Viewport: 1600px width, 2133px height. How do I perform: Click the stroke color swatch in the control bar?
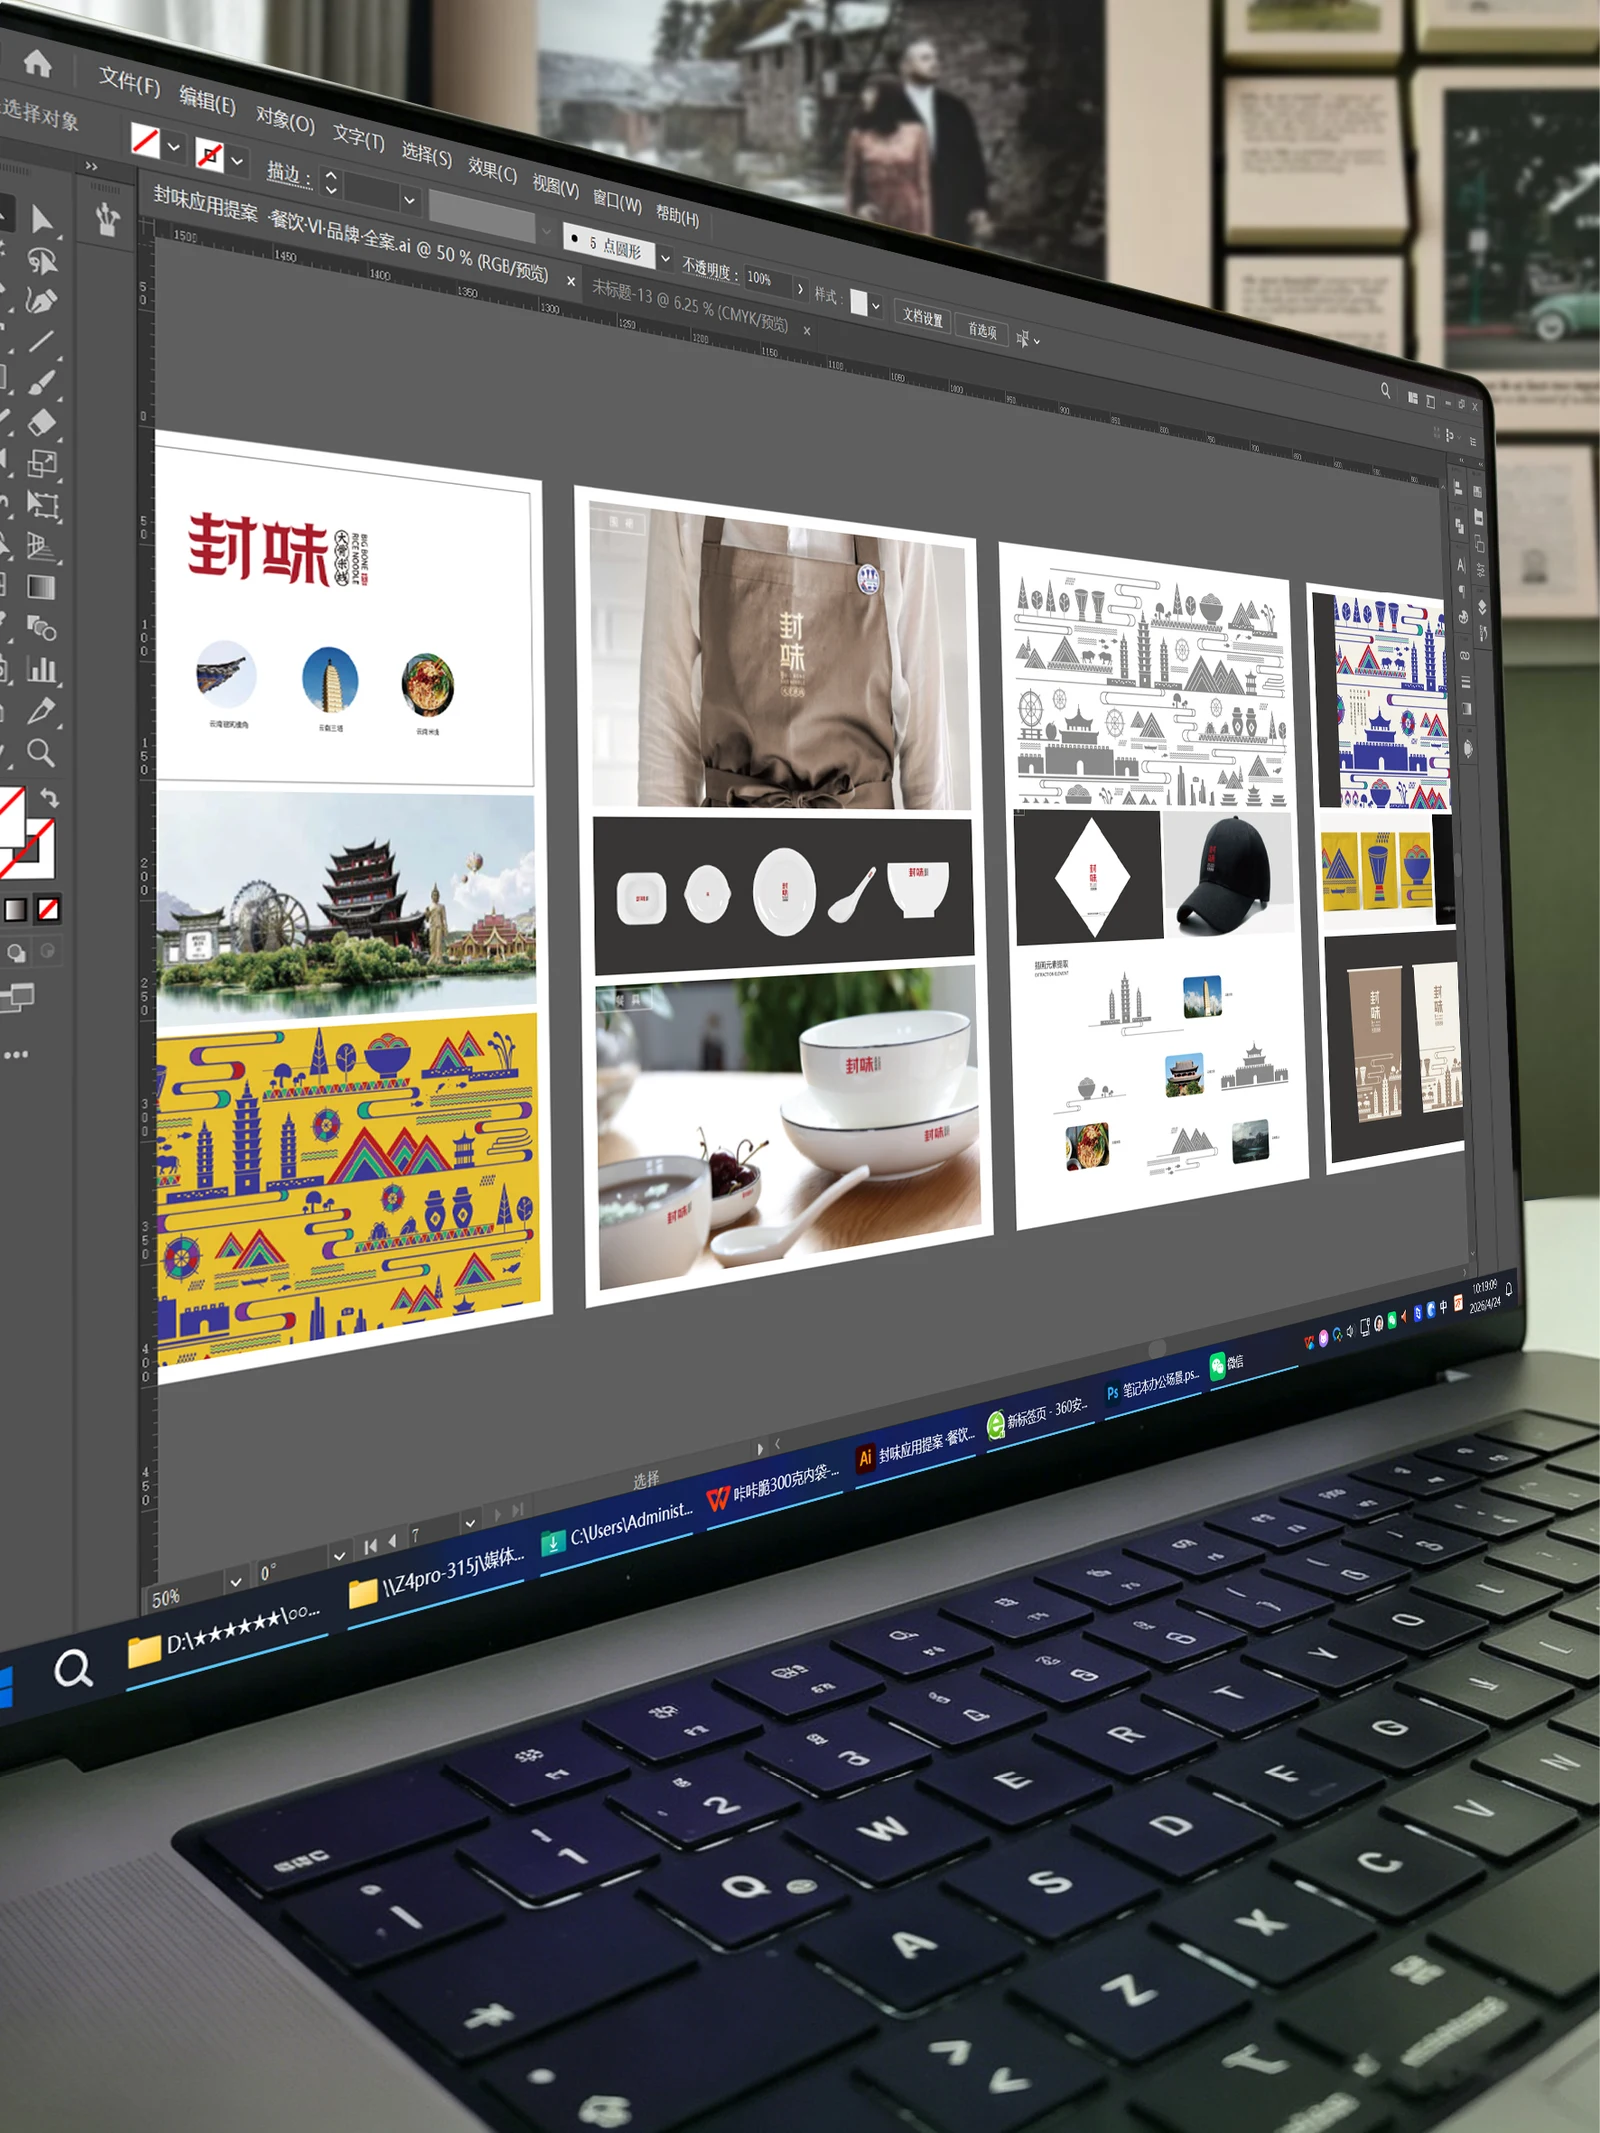209,154
